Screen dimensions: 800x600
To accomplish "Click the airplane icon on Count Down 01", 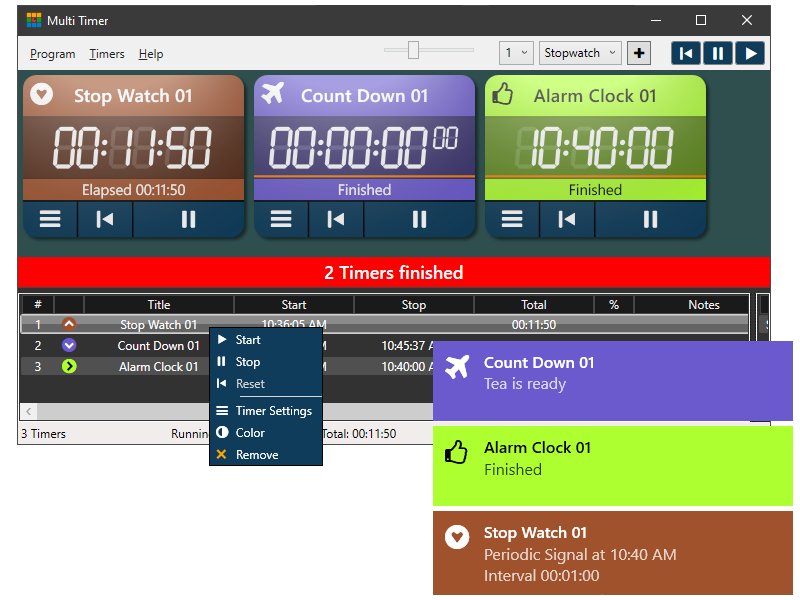I will tap(272, 93).
